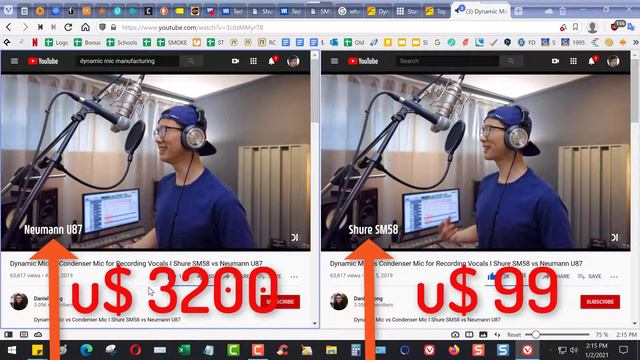Open synced tabs cloud in tab bar
Screen dimensions: 640x360
(x=549, y=11)
